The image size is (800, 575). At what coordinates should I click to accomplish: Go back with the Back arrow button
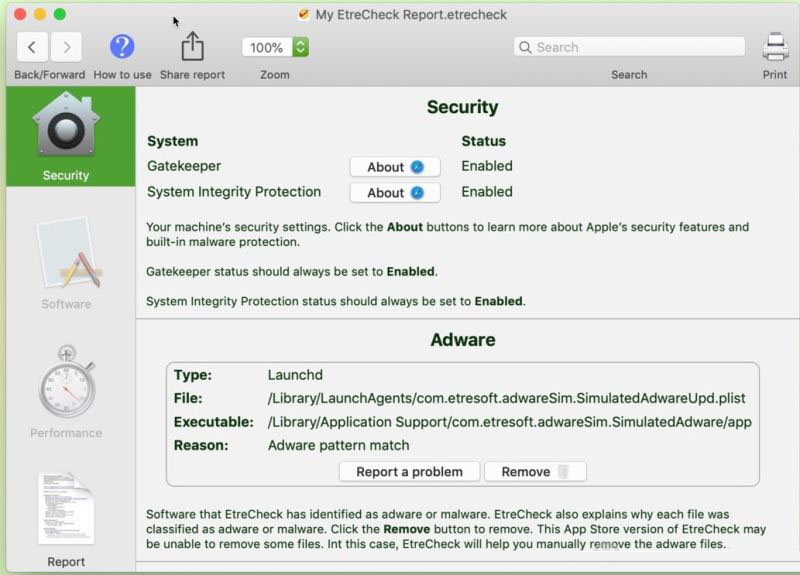(32, 47)
